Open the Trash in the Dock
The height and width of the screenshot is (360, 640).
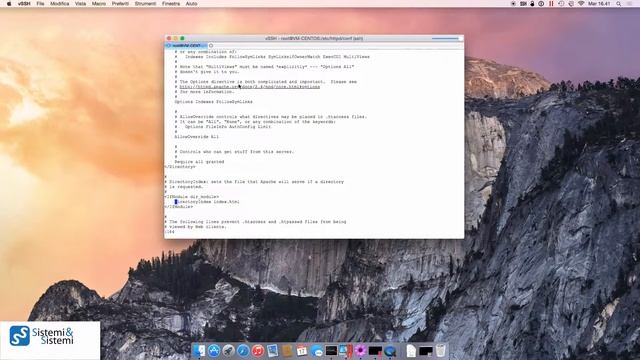coord(440,350)
